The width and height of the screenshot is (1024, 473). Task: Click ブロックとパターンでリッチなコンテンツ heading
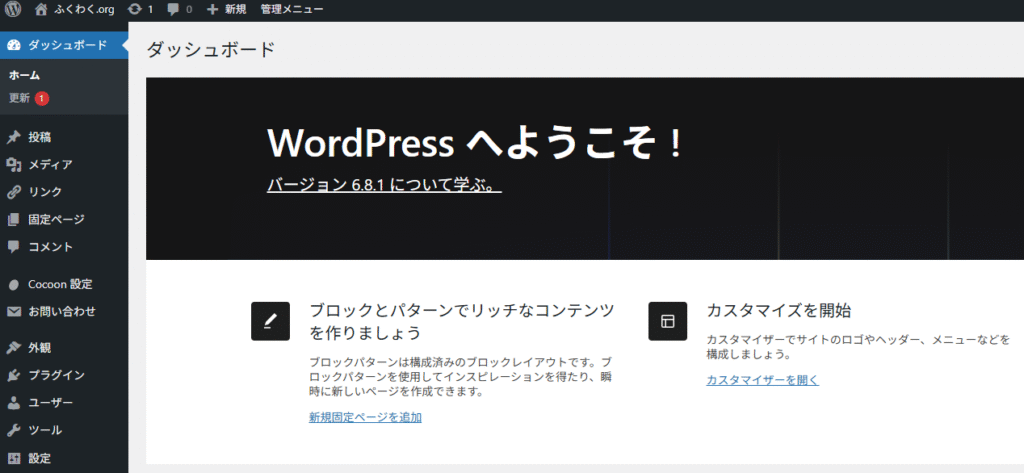click(x=462, y=321)
